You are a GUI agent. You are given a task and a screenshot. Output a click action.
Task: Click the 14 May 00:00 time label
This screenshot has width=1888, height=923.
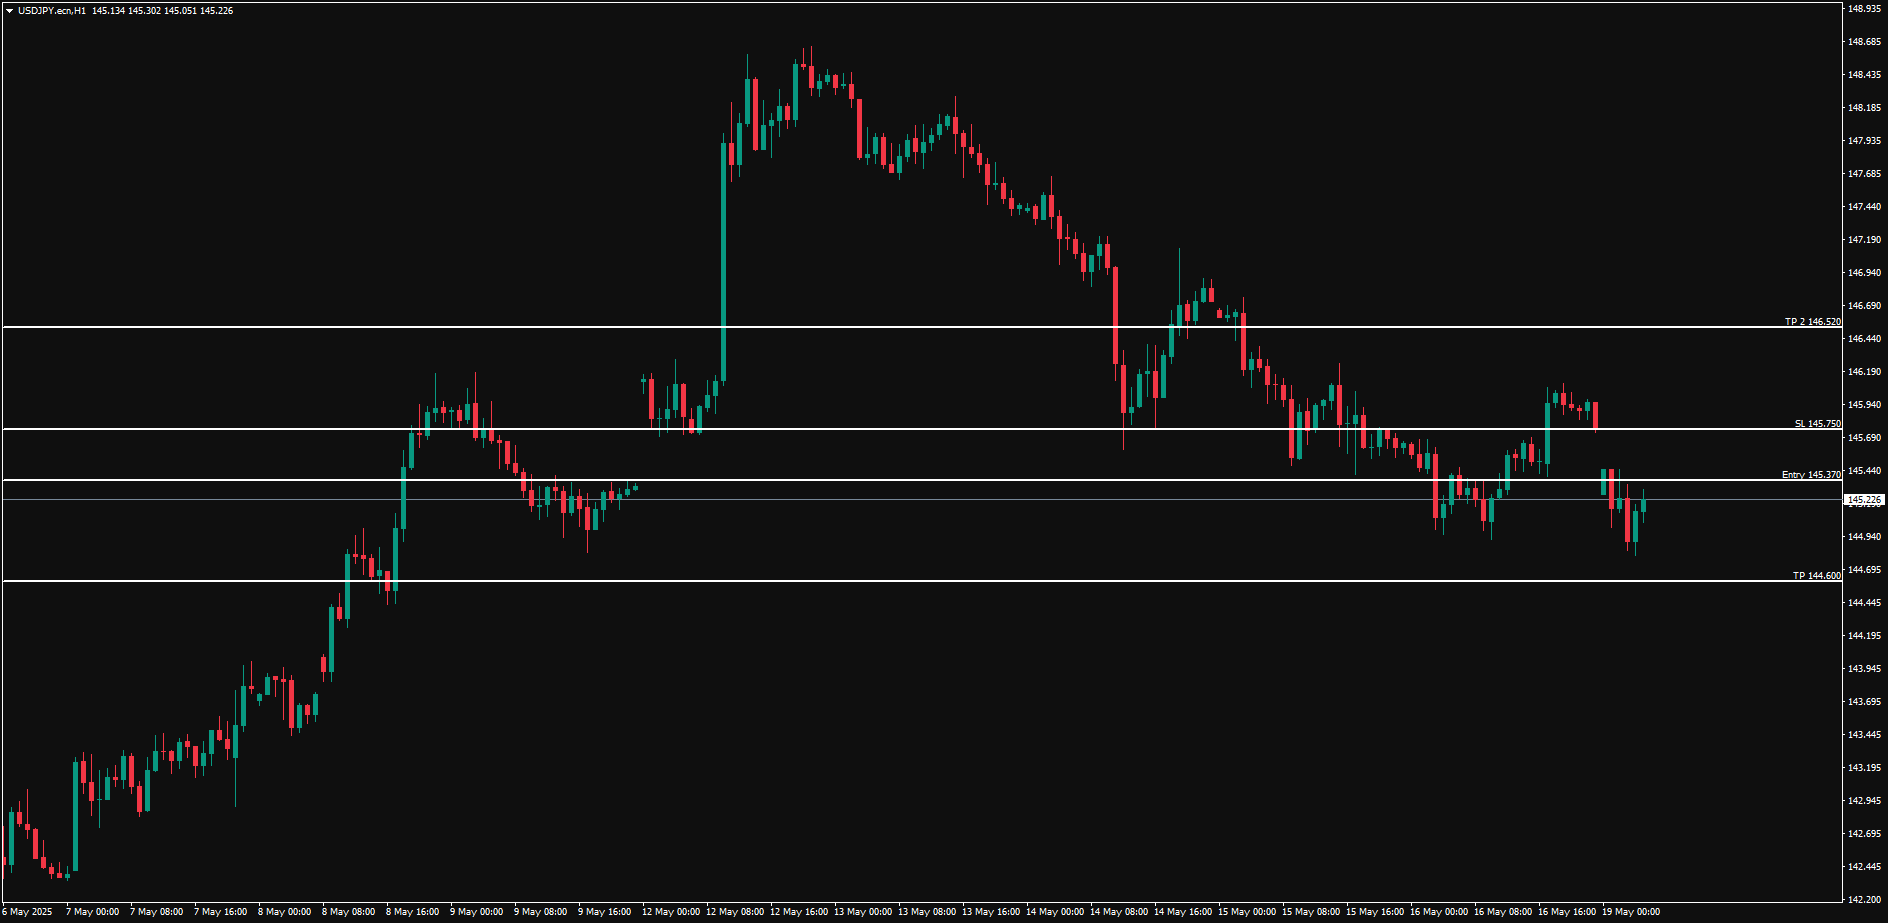point(1056,912)
